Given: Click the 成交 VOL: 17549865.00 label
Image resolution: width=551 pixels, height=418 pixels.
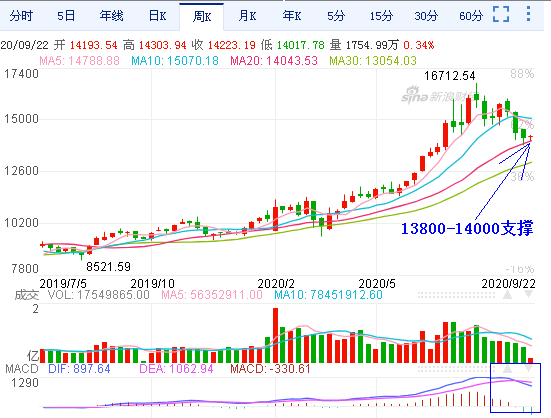Looking at the screenshot, I should click(x=82, y=295).
